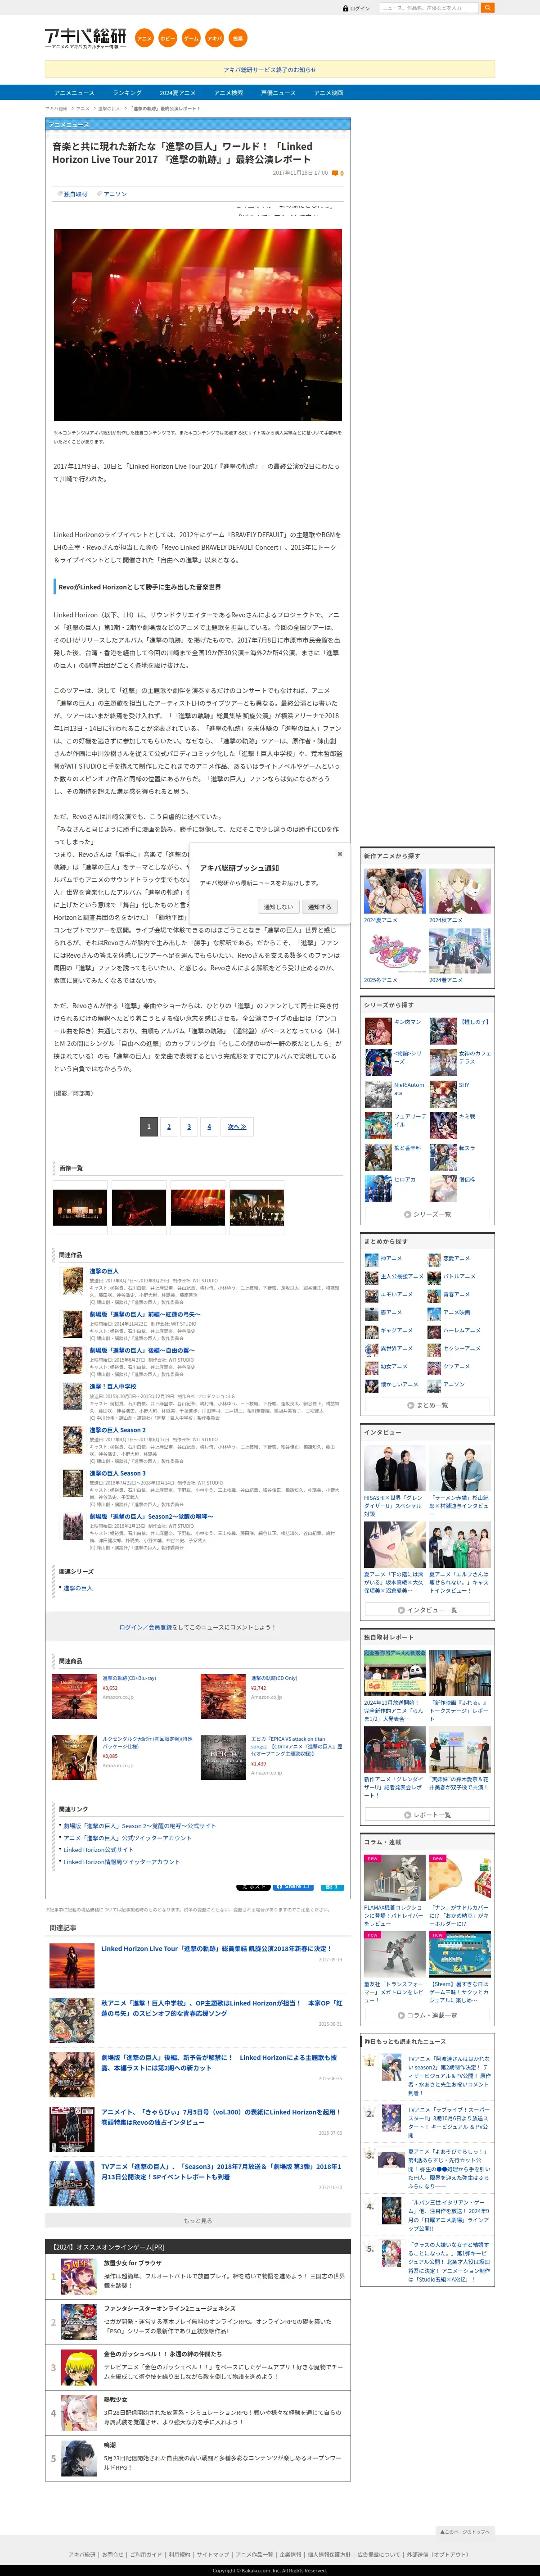This screenshot has width=540, height=2576.
Task: Open the 2024夏アニメ thumbnail
Action: [394, 890]
